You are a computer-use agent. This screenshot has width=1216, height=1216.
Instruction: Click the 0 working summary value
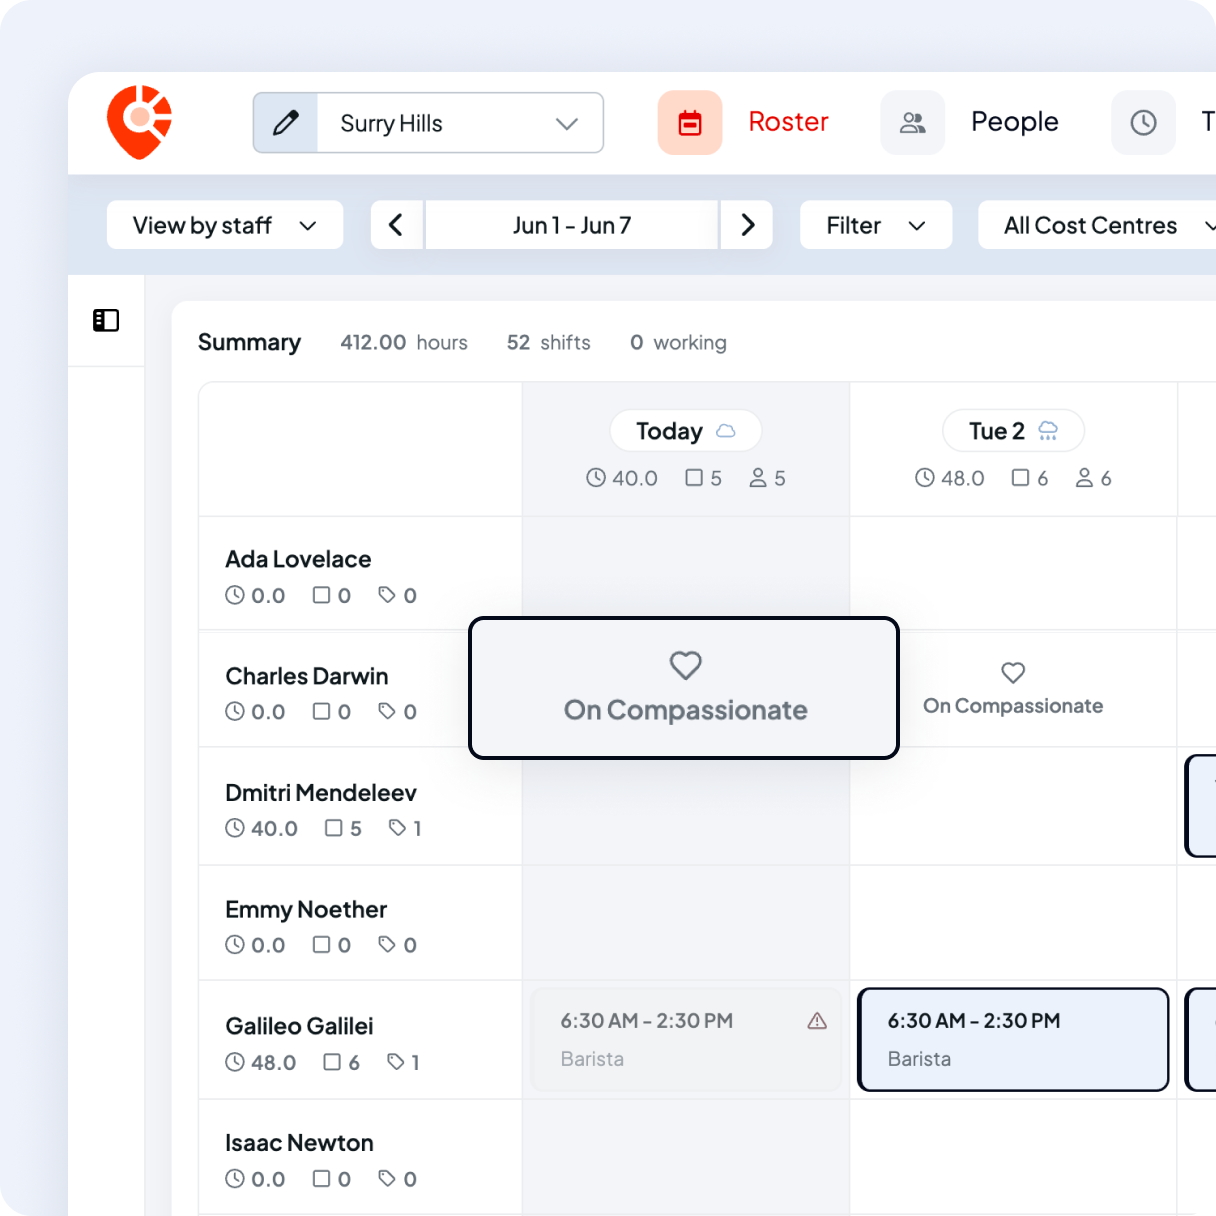(678, 342)
